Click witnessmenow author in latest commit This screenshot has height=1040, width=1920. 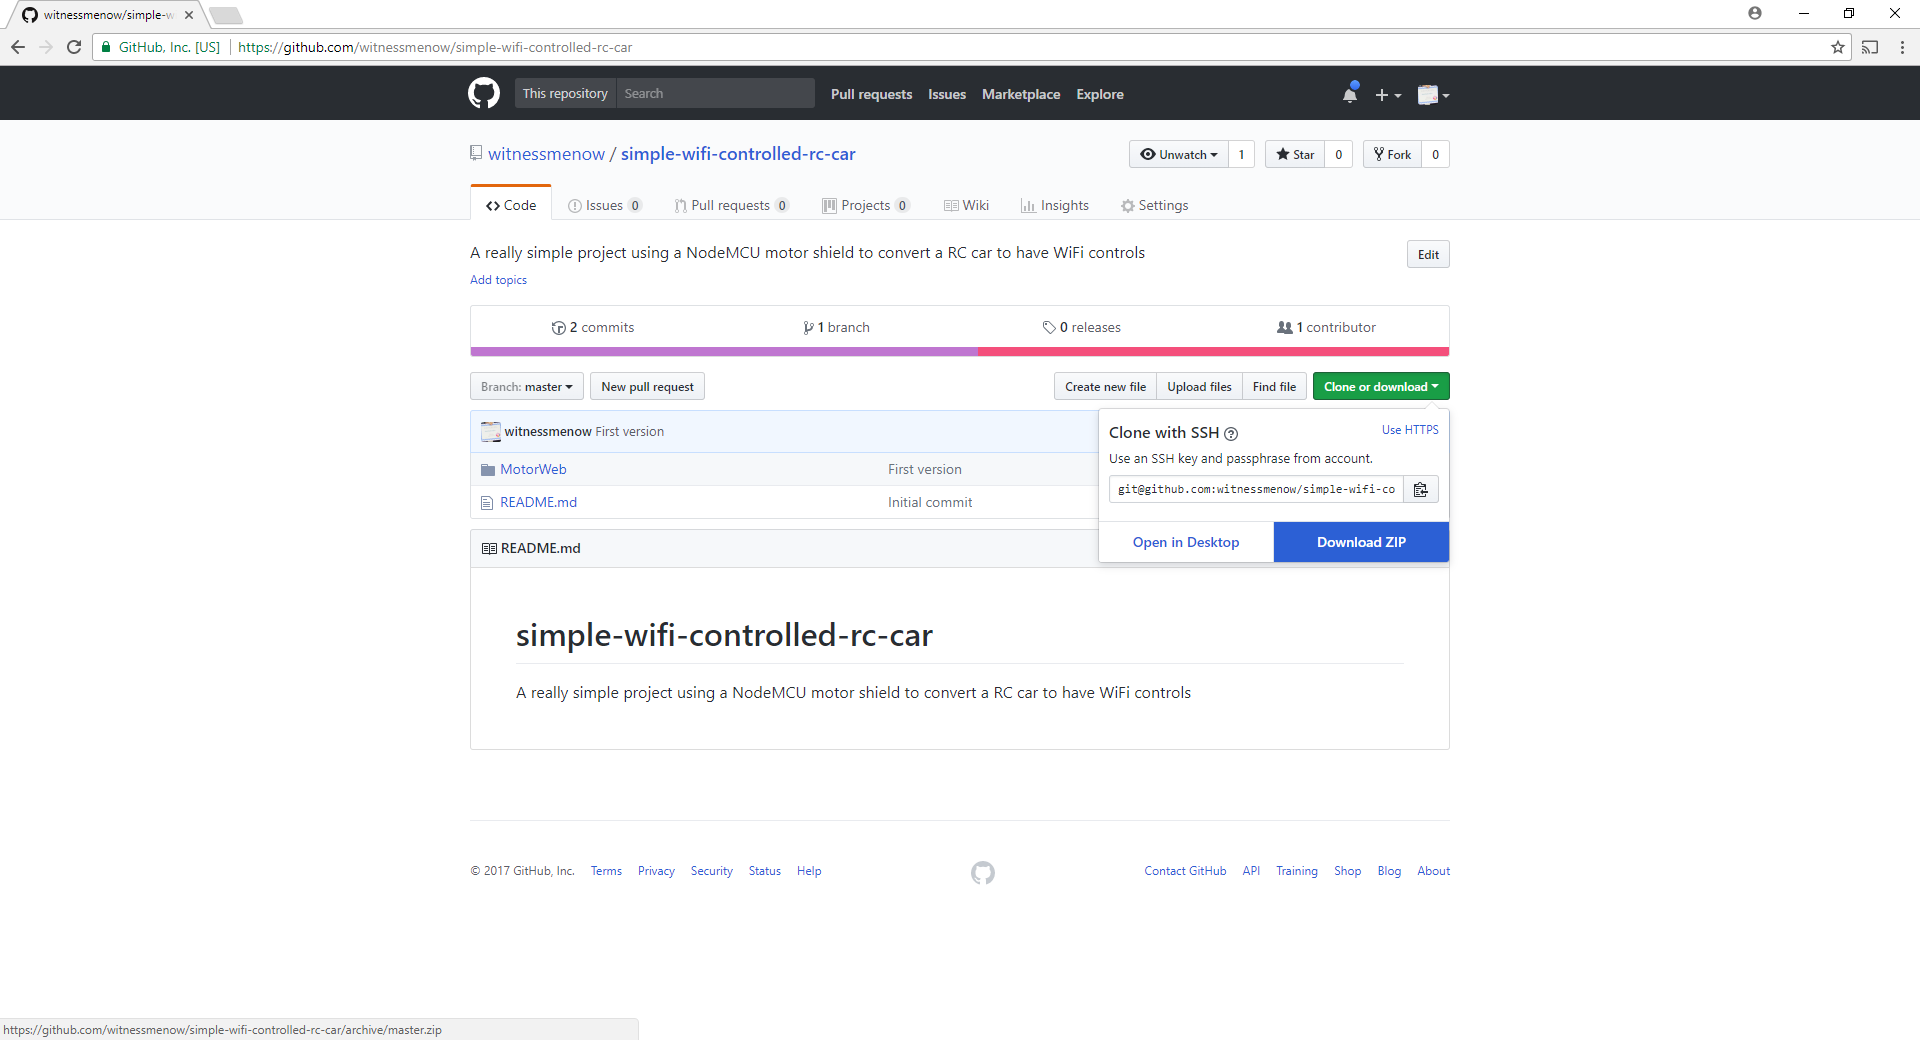click(x=548, y=431)
